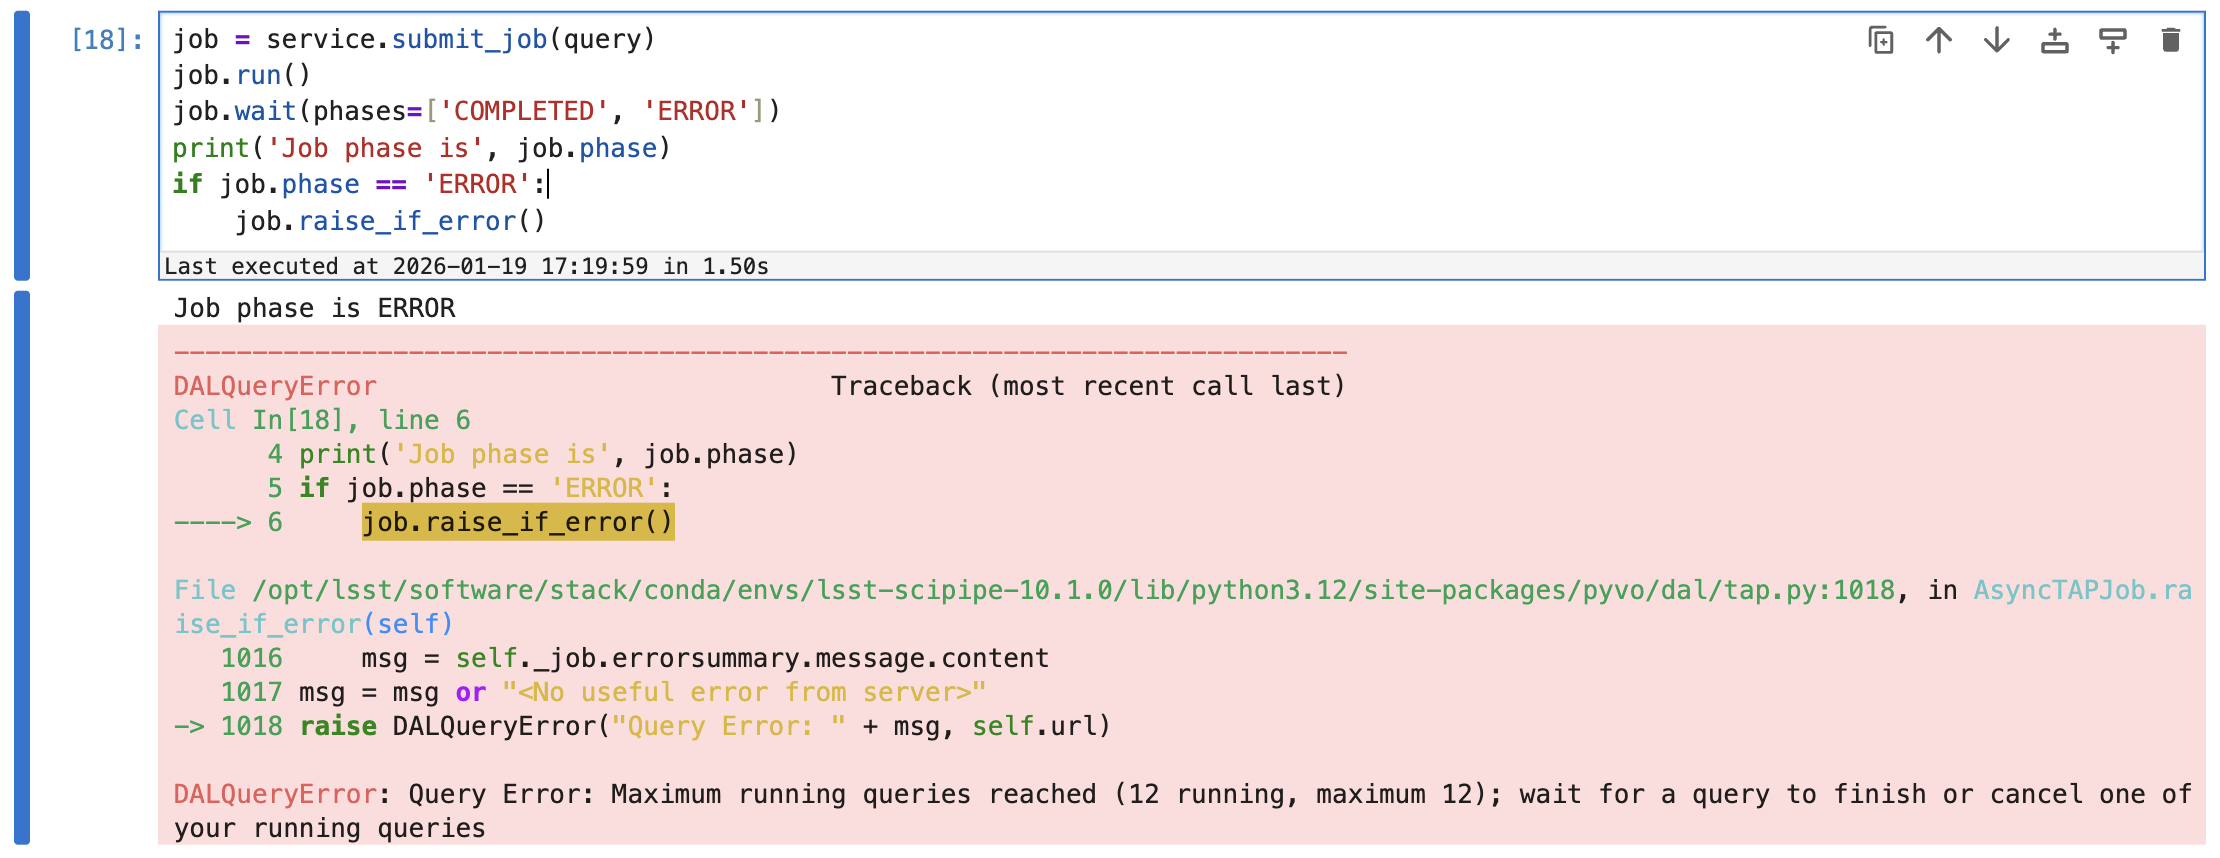Move the cell up with arrow icon
Screen dimensions: 2220x858
pyautogui.click(x=1939, y=40)
